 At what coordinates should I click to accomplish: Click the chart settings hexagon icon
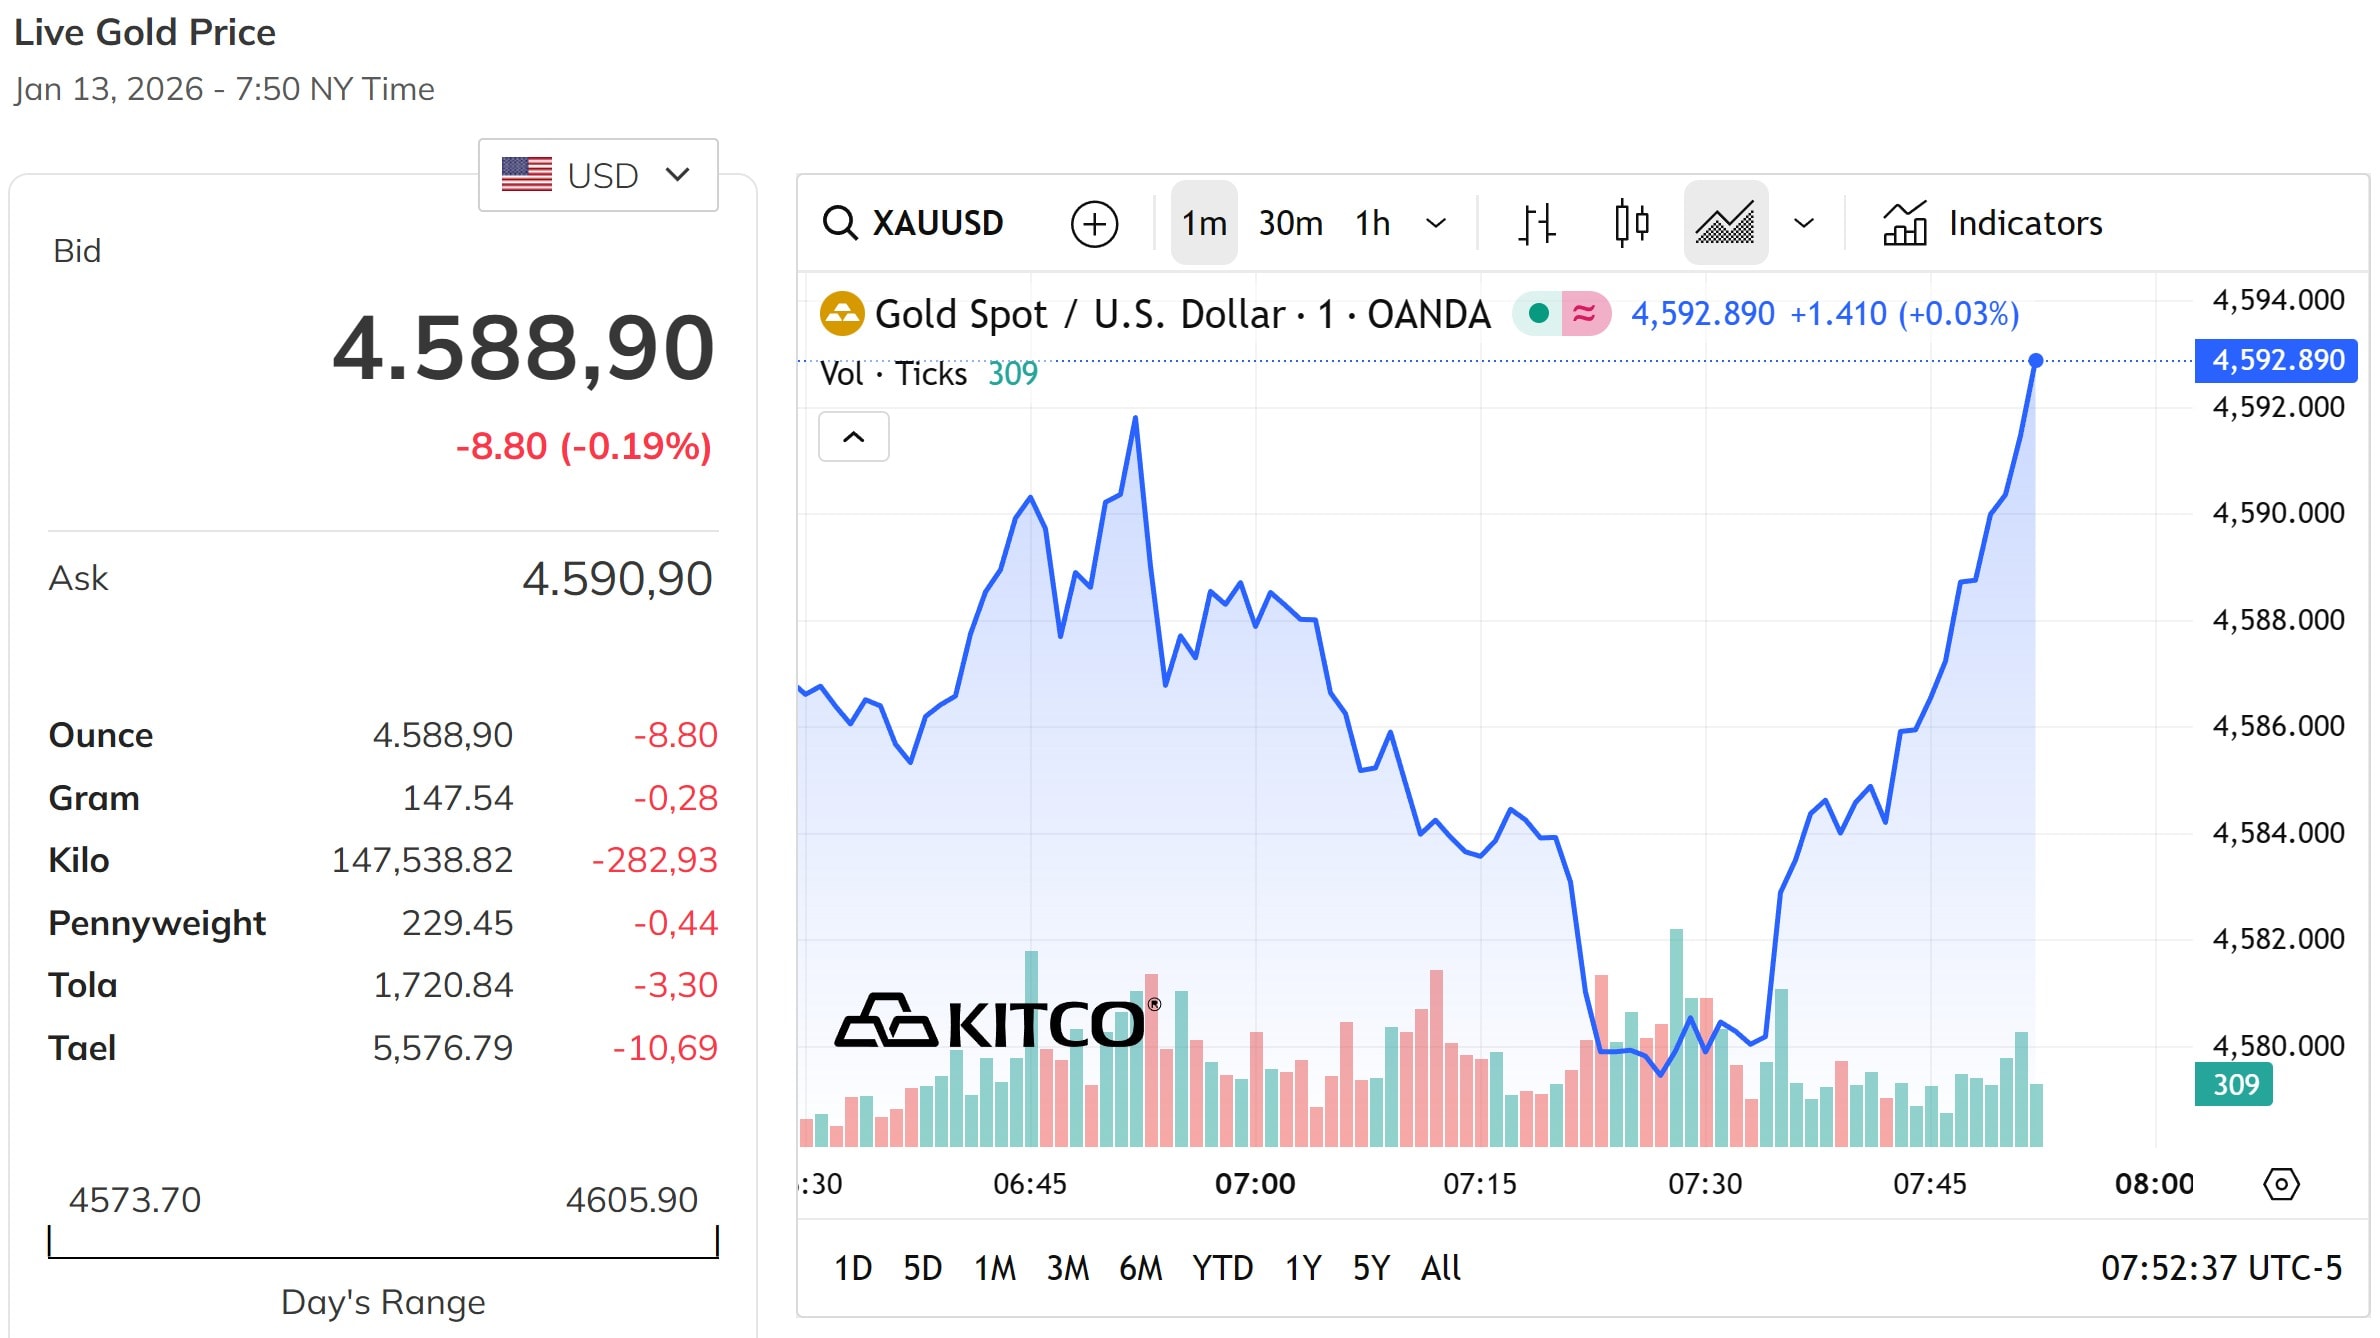2281,1183
